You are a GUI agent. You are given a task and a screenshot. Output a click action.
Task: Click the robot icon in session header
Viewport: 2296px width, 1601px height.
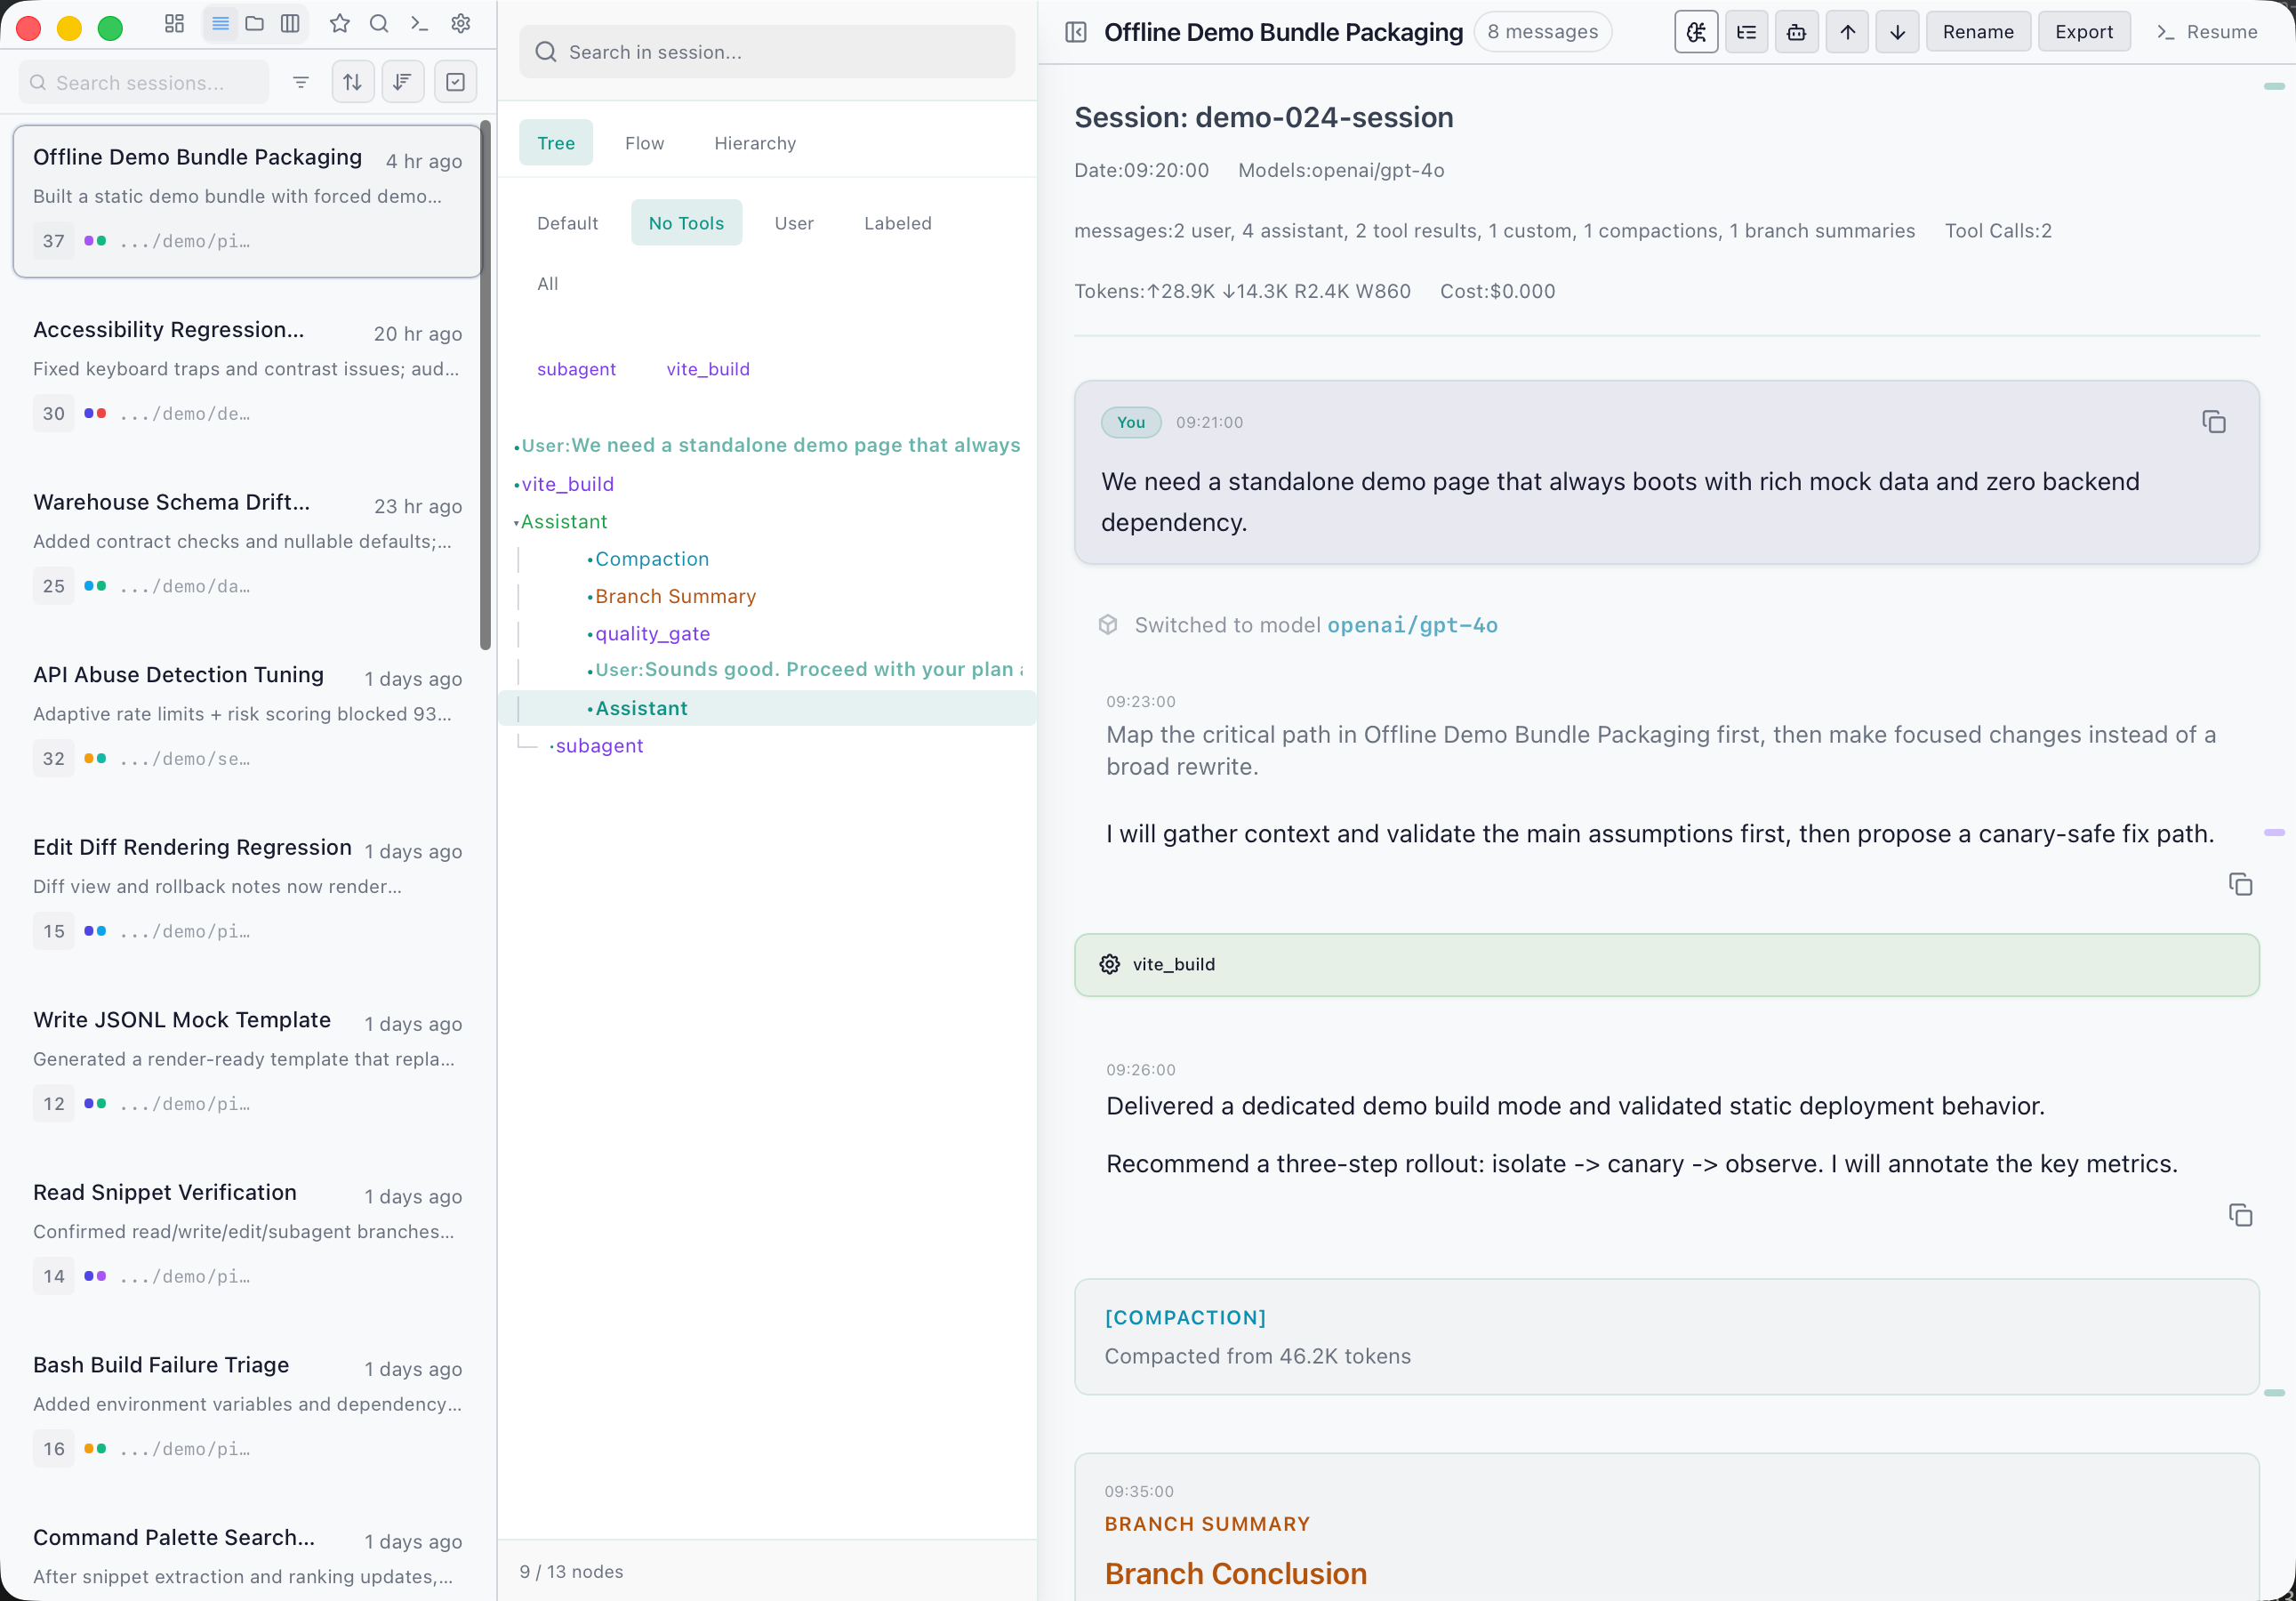tap(1796, 32)
